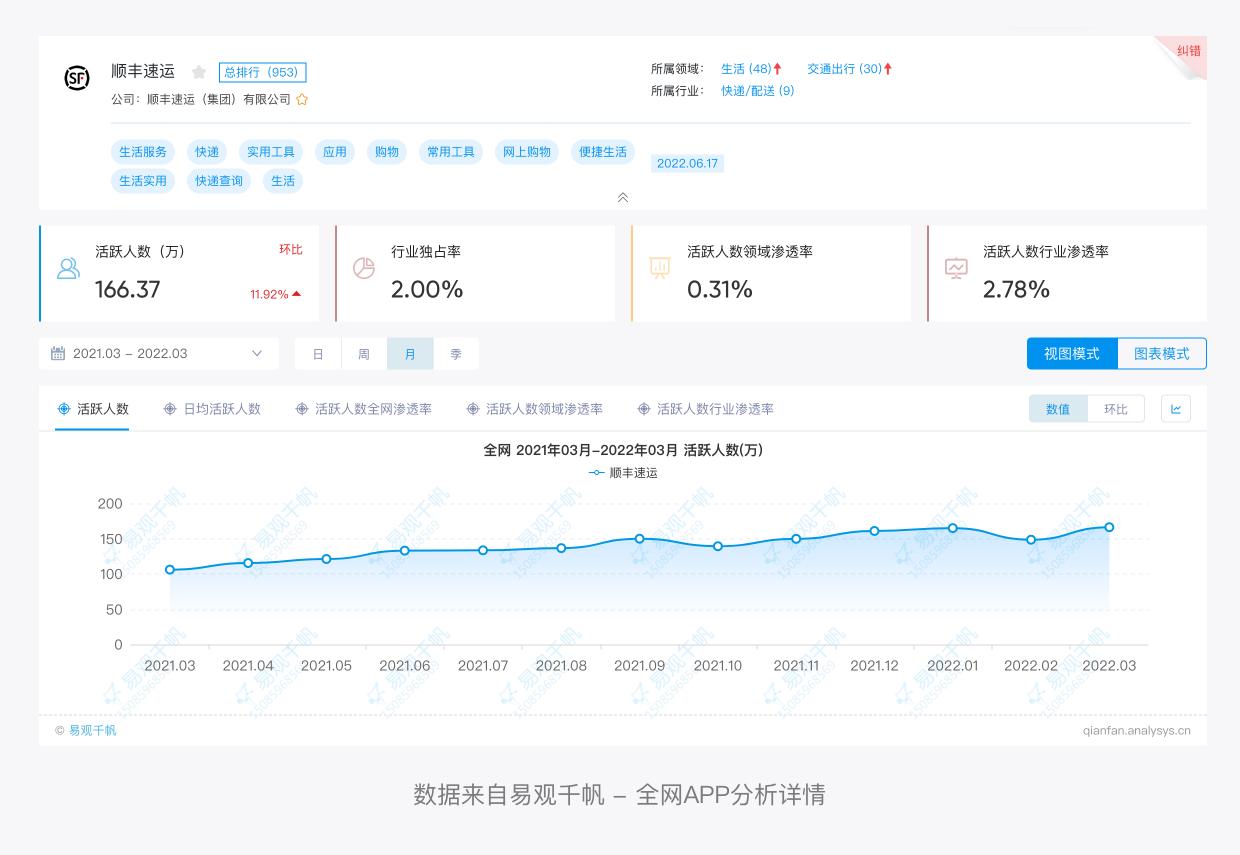
Task: Click the icon on 活跃人数领域渗透率 card
Action: point(661,267)
